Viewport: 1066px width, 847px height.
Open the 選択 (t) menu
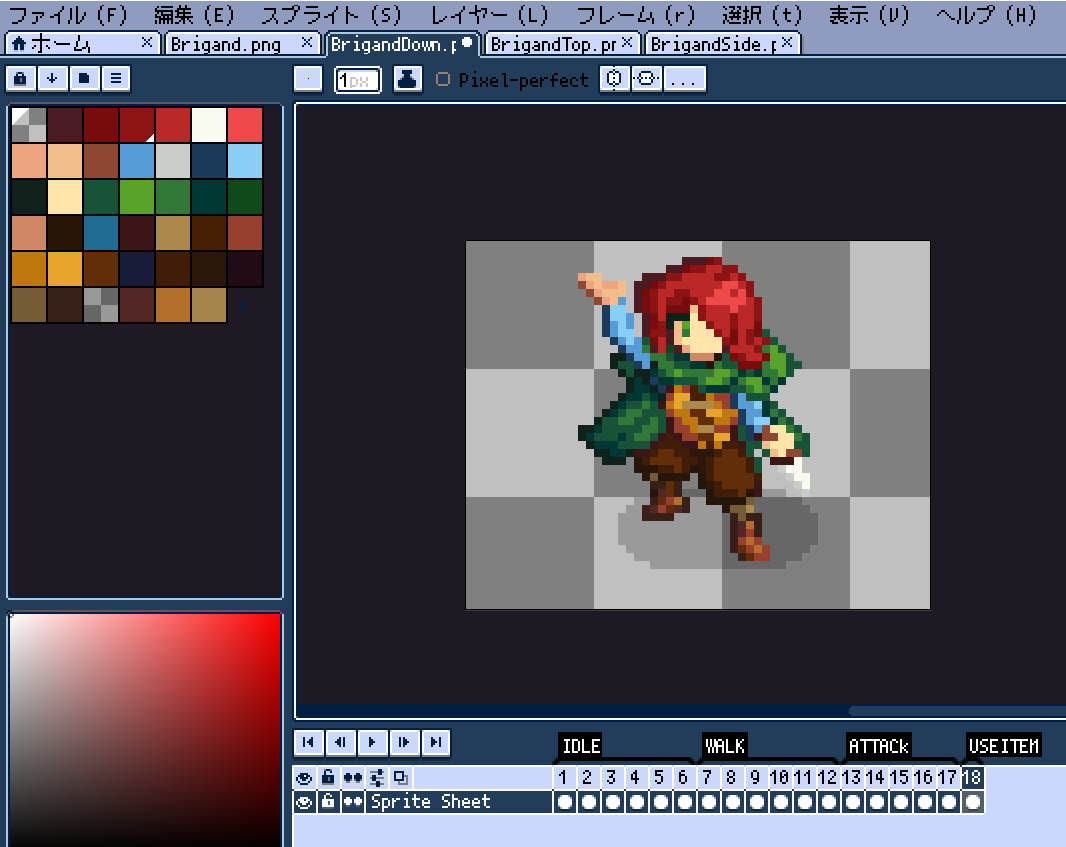[762, 15]
